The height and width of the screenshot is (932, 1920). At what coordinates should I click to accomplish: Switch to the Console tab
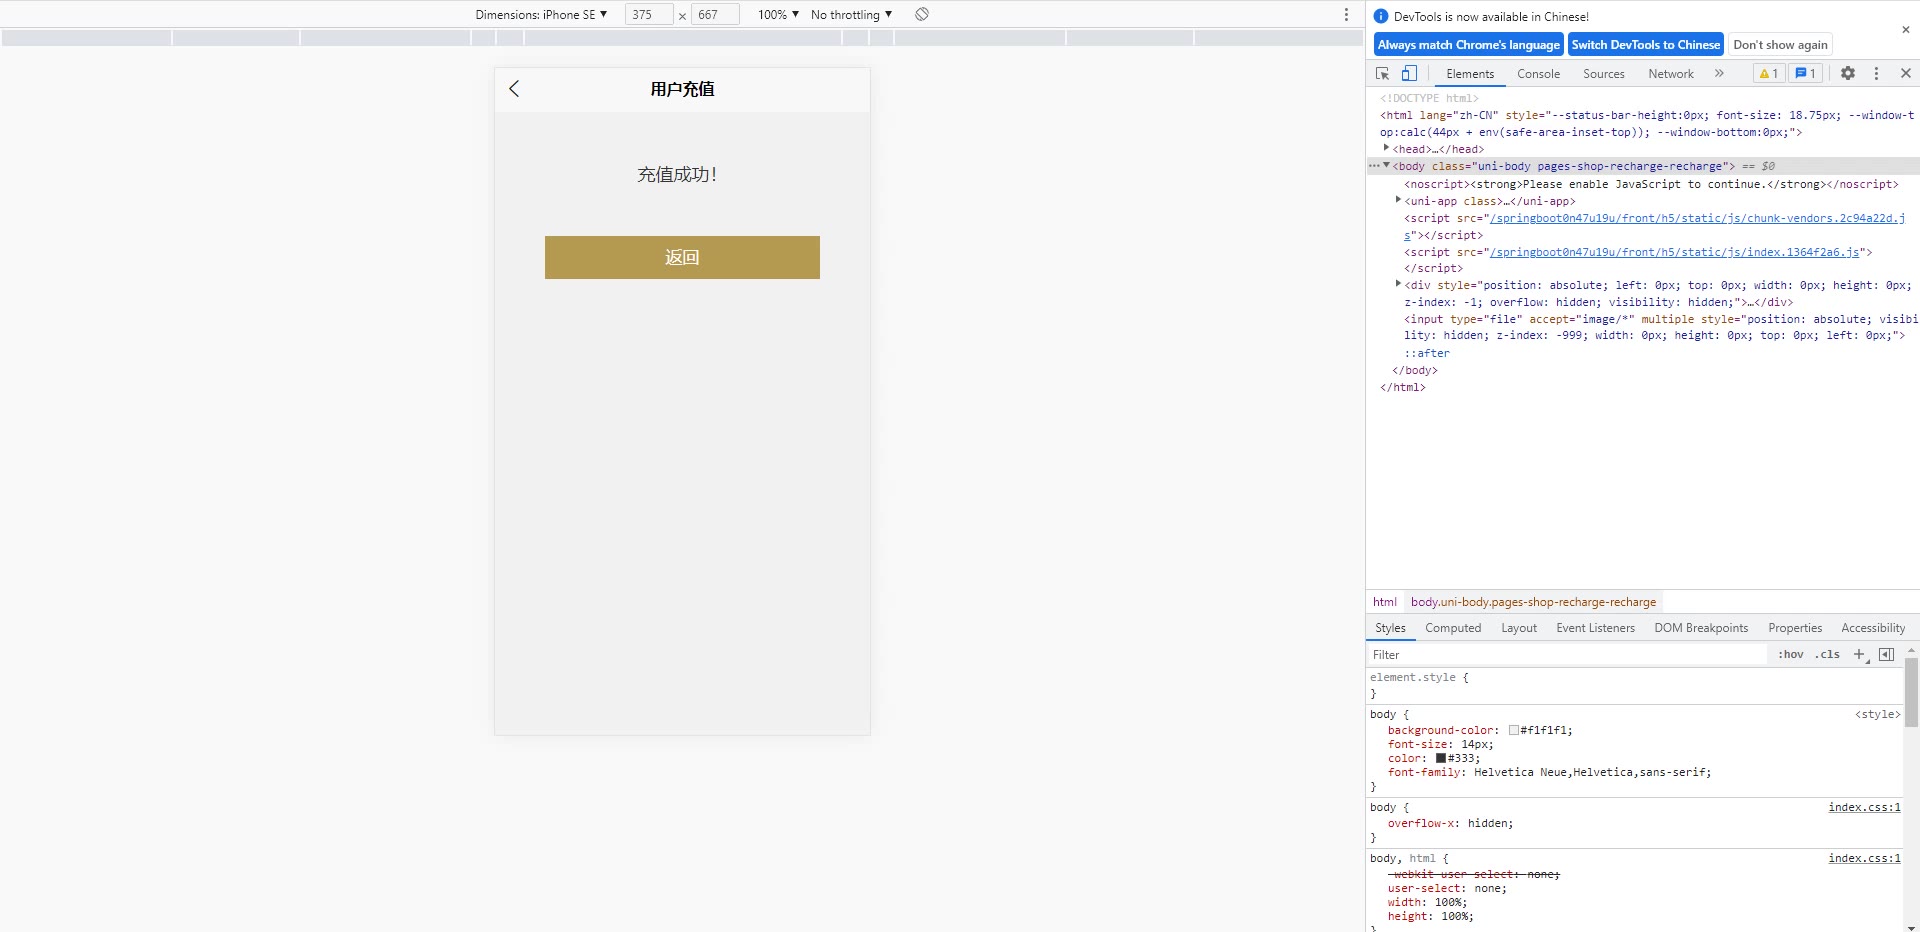point(1538,74)
